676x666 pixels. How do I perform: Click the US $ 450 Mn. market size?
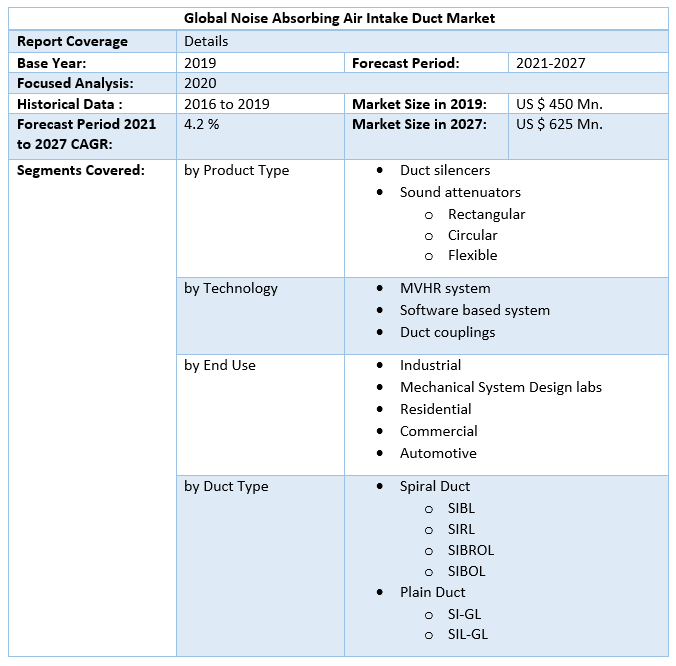point(559,104)
